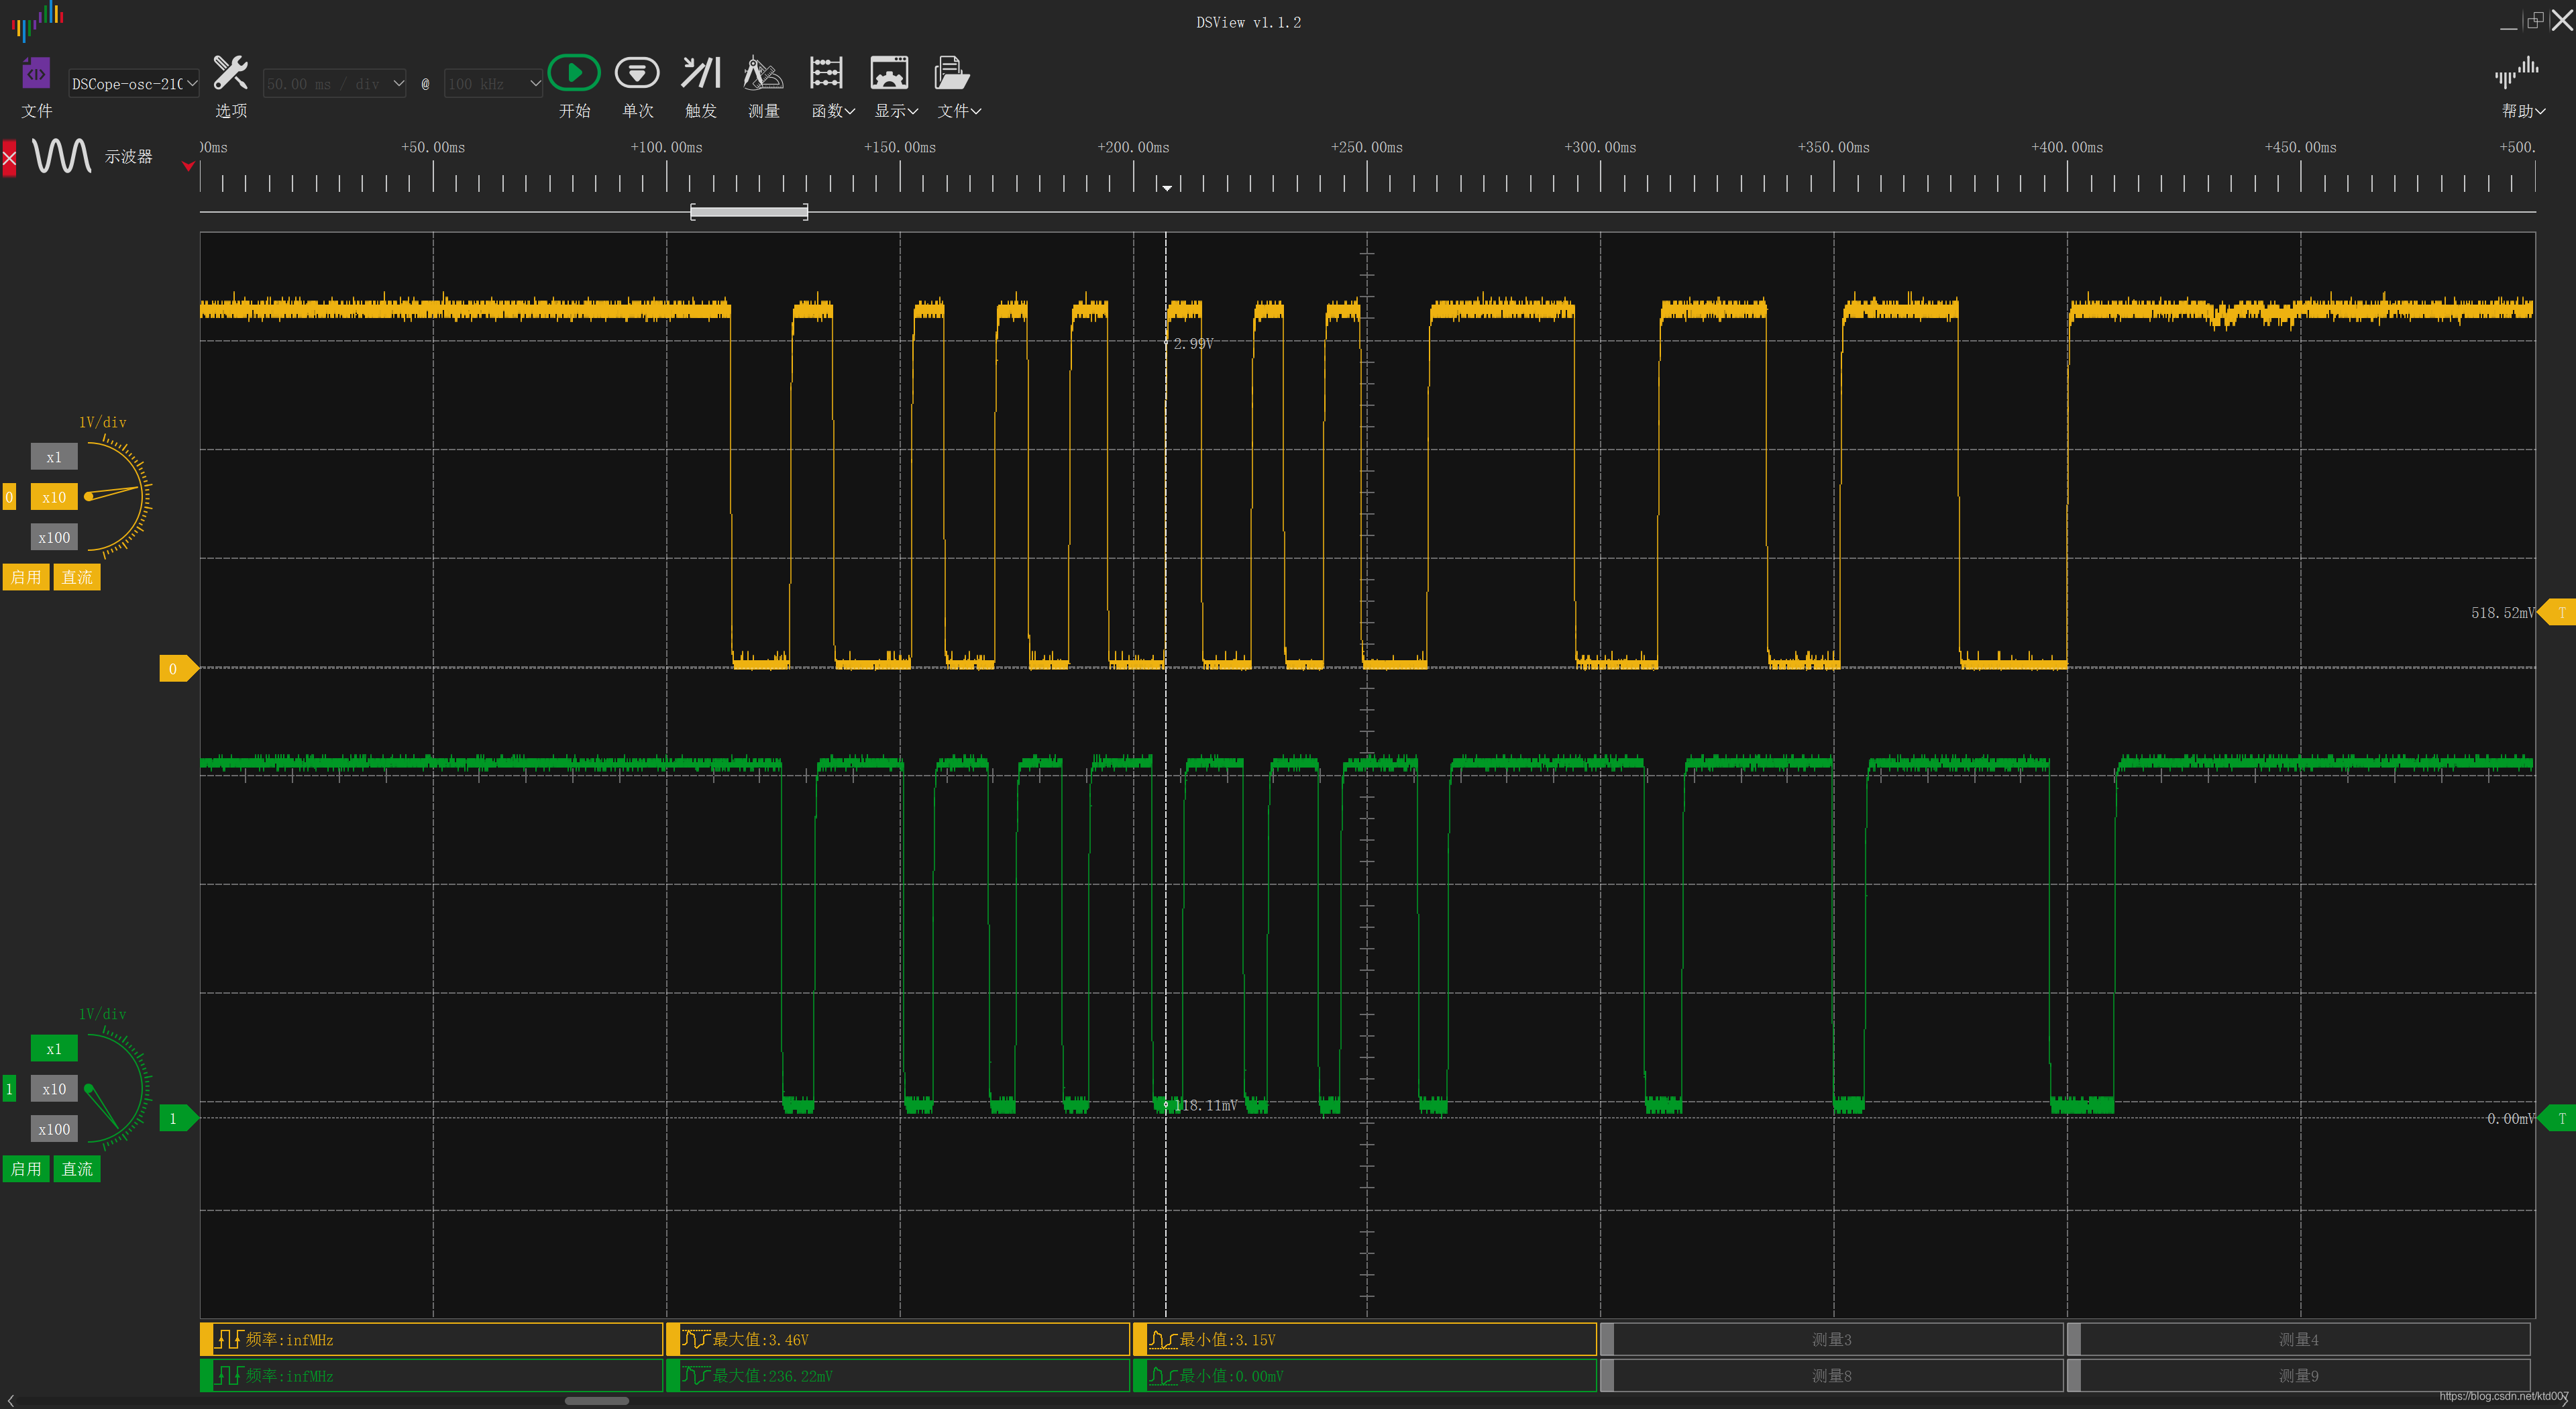
Task: Click empty measurement slot 测量9
Action: click(2299, 1376)
